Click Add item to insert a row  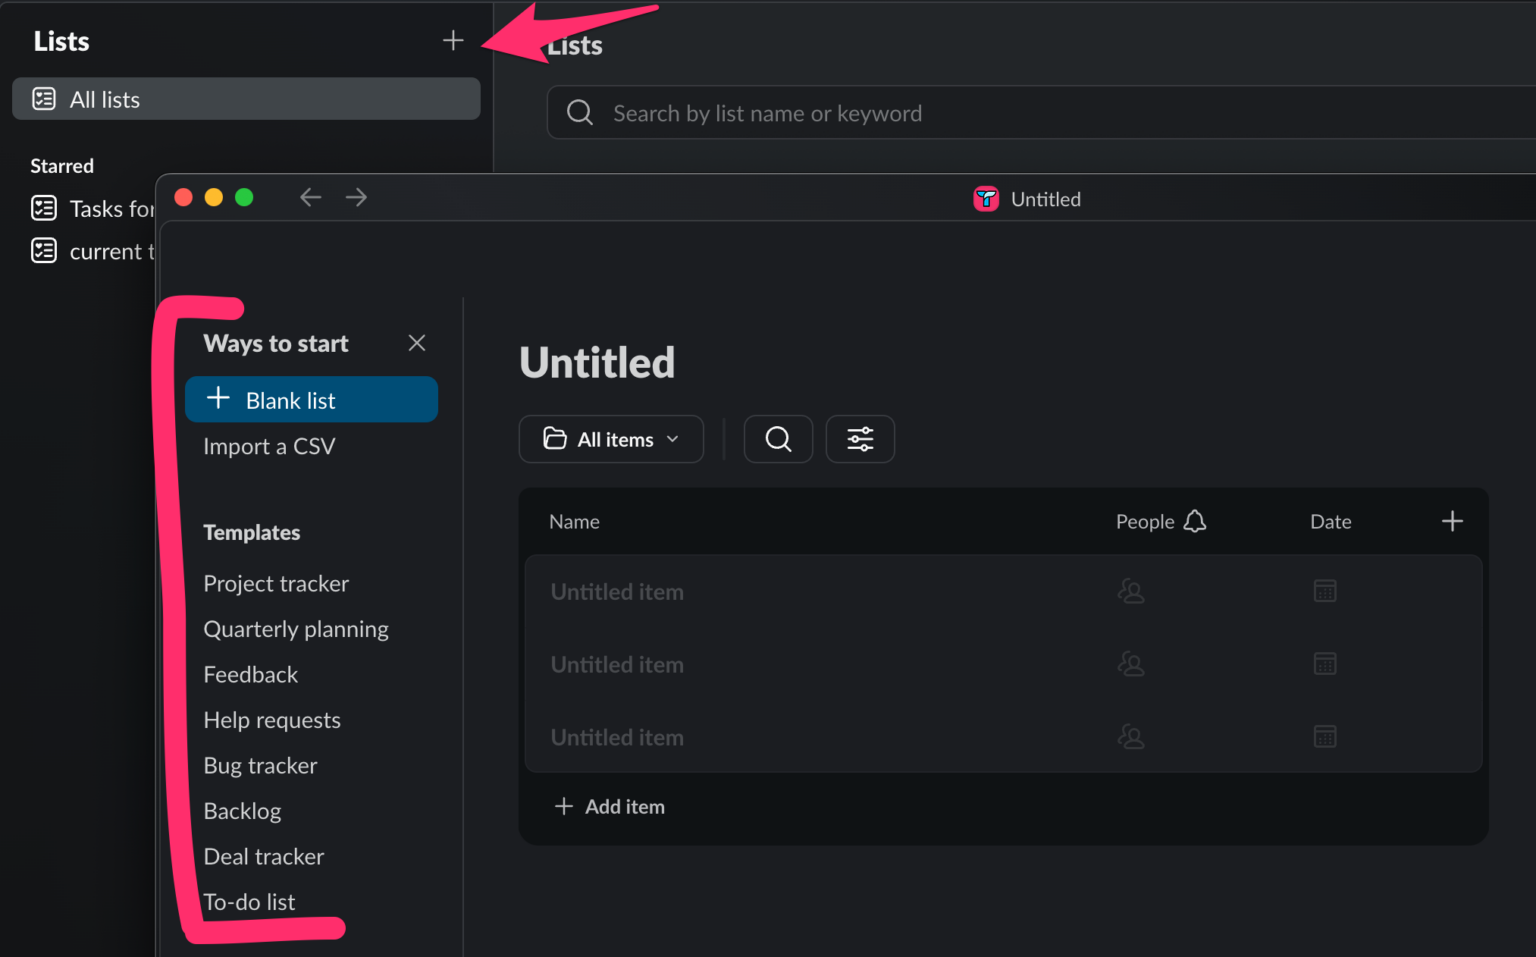[x=609, y=806]
